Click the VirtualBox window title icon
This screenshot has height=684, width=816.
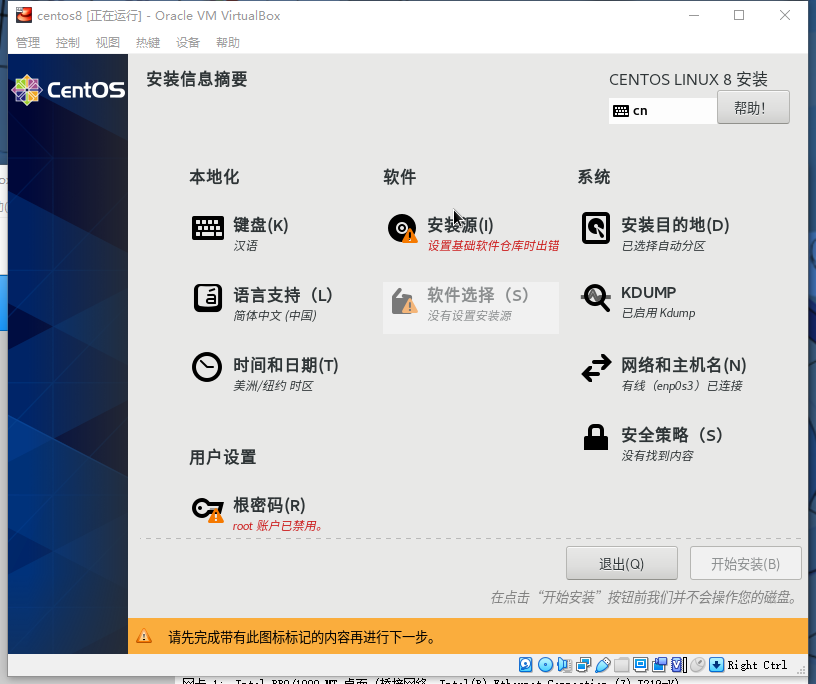click(23, 15)
